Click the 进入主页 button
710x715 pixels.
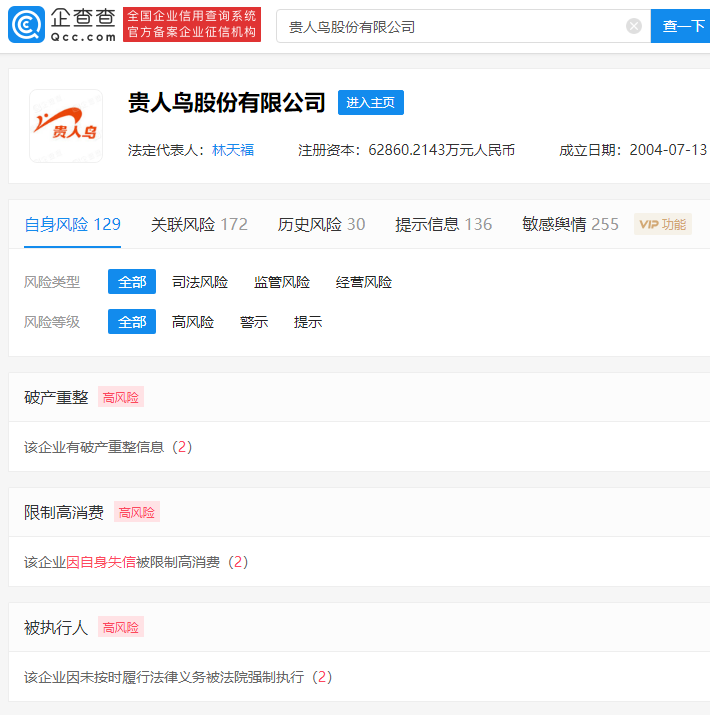(371, 103)
